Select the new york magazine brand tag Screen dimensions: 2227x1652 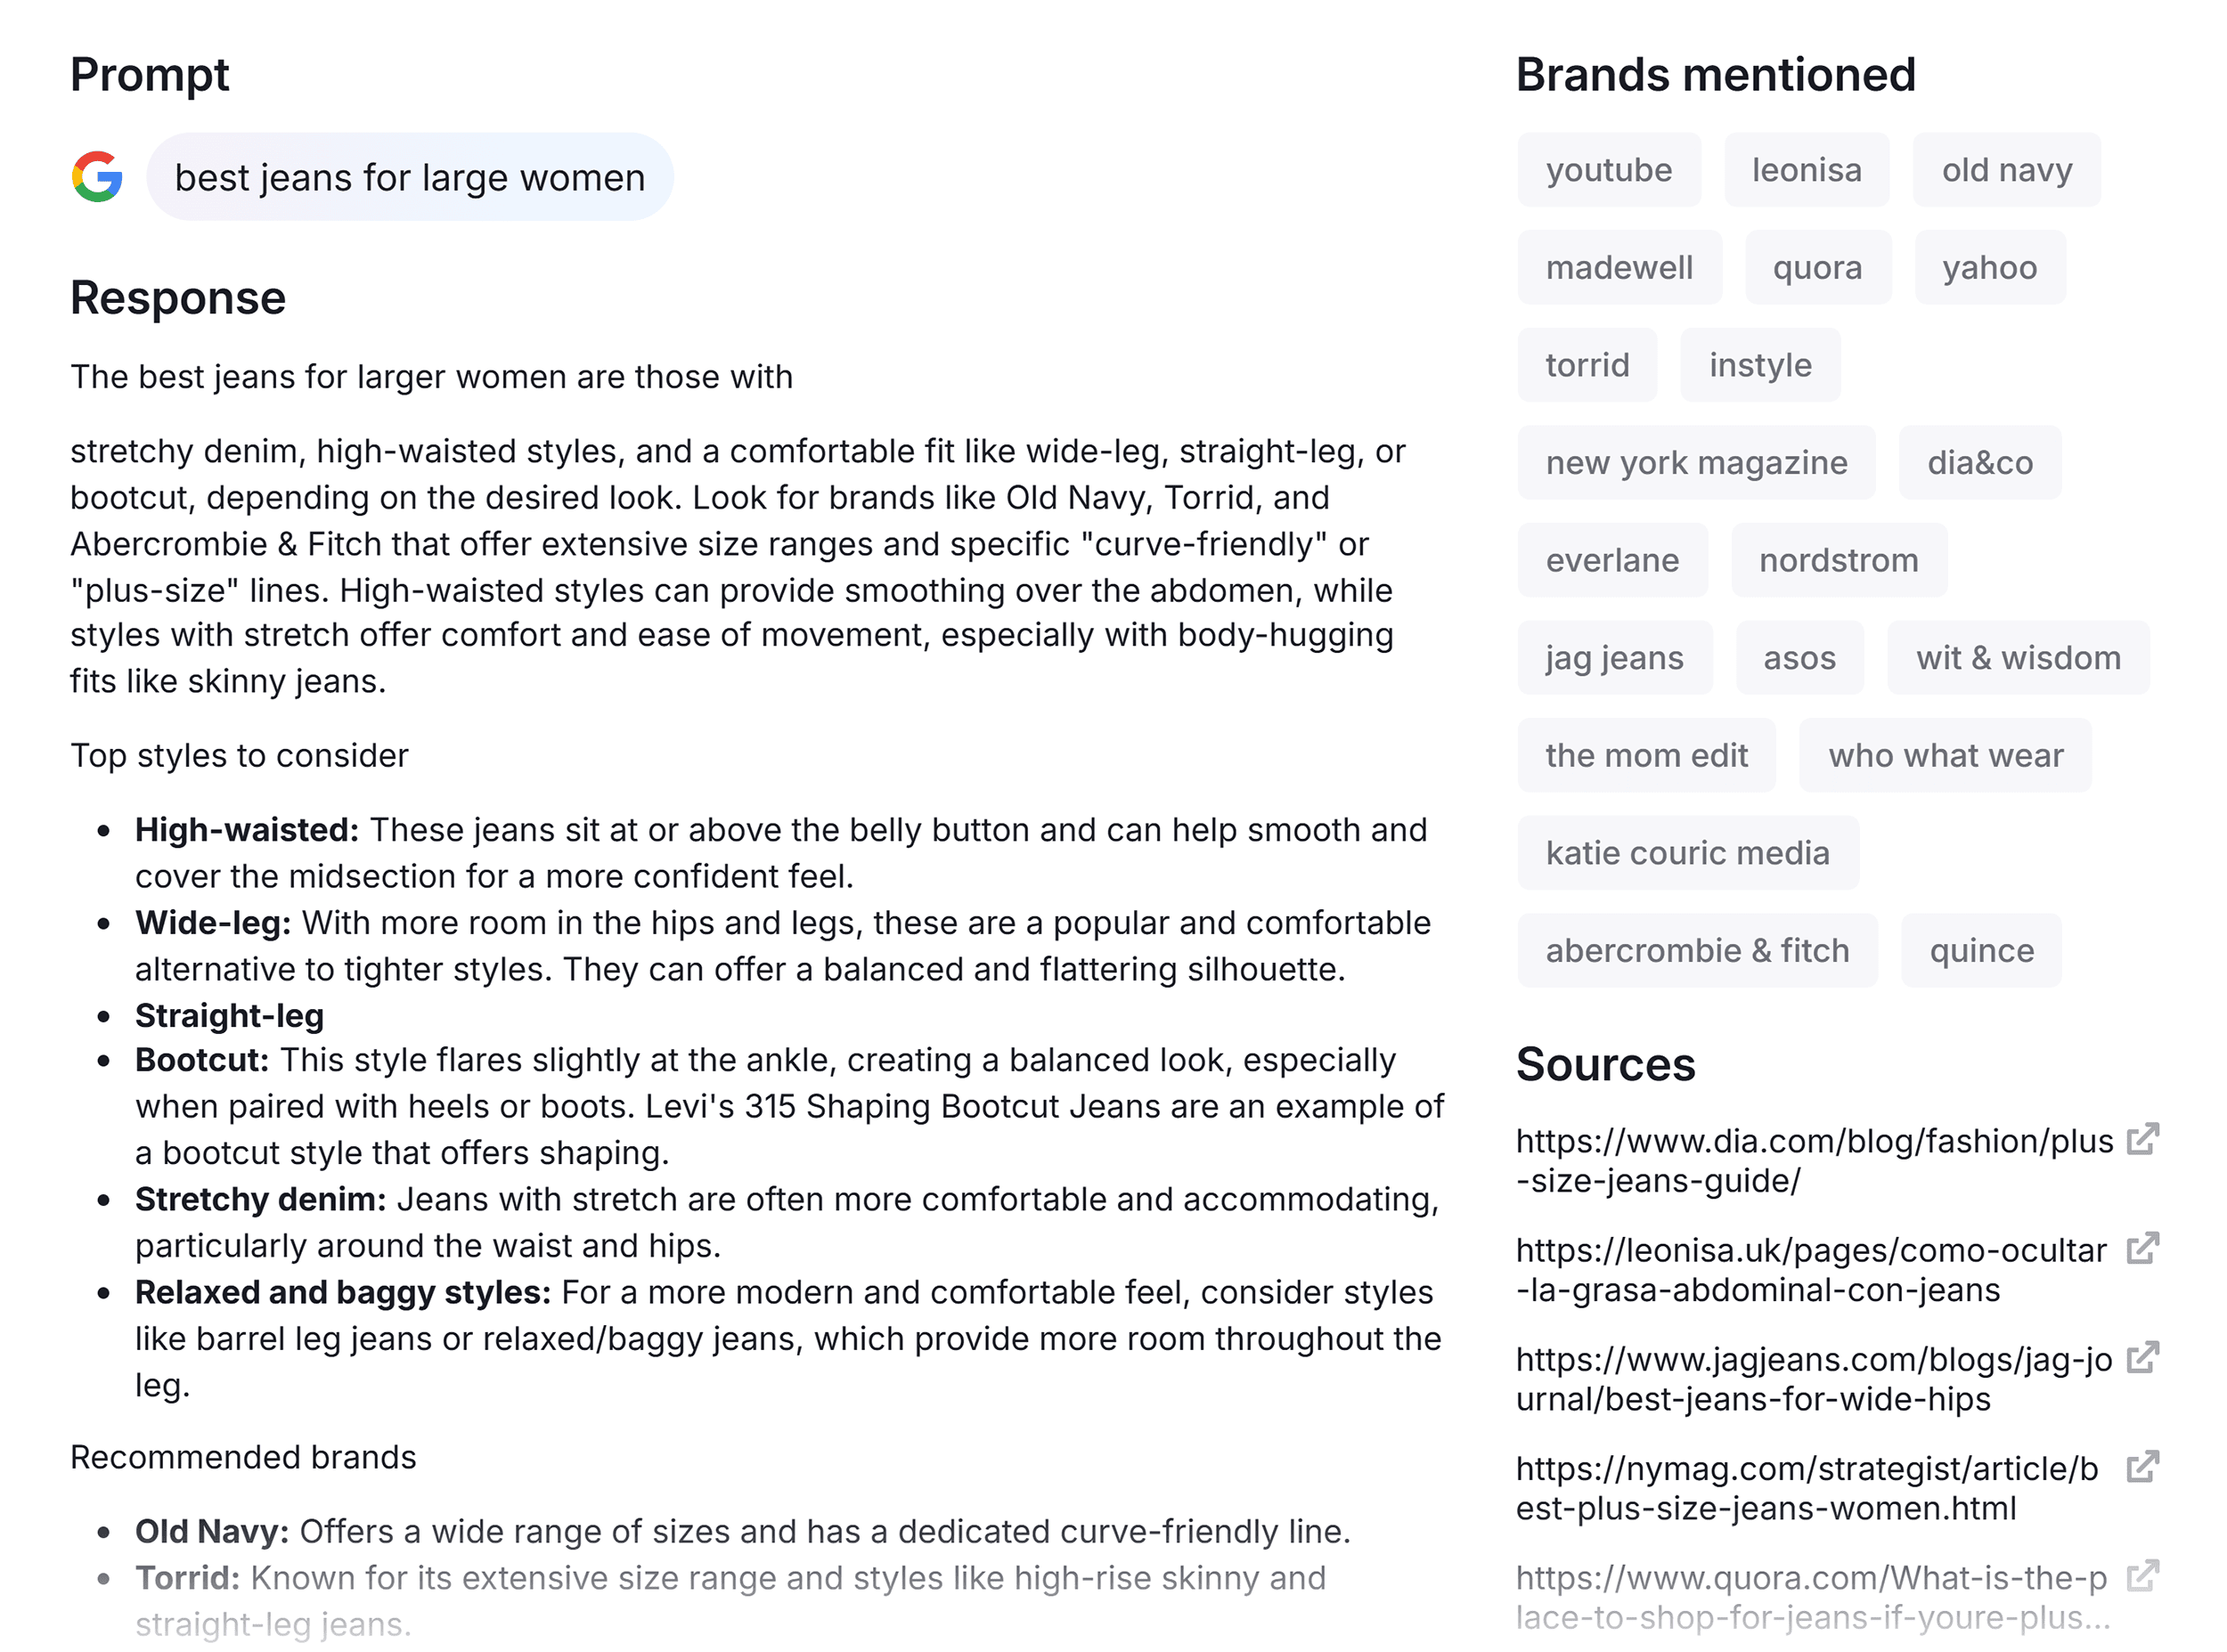(1696, 463)
